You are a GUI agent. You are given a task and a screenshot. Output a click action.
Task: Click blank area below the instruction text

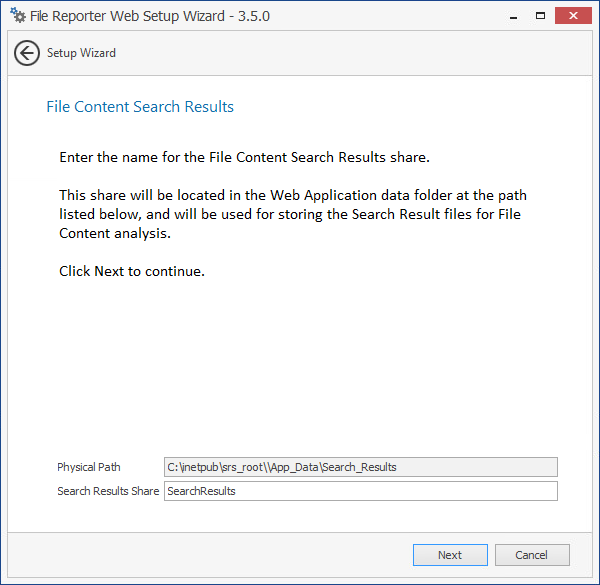tap(300, 370)
